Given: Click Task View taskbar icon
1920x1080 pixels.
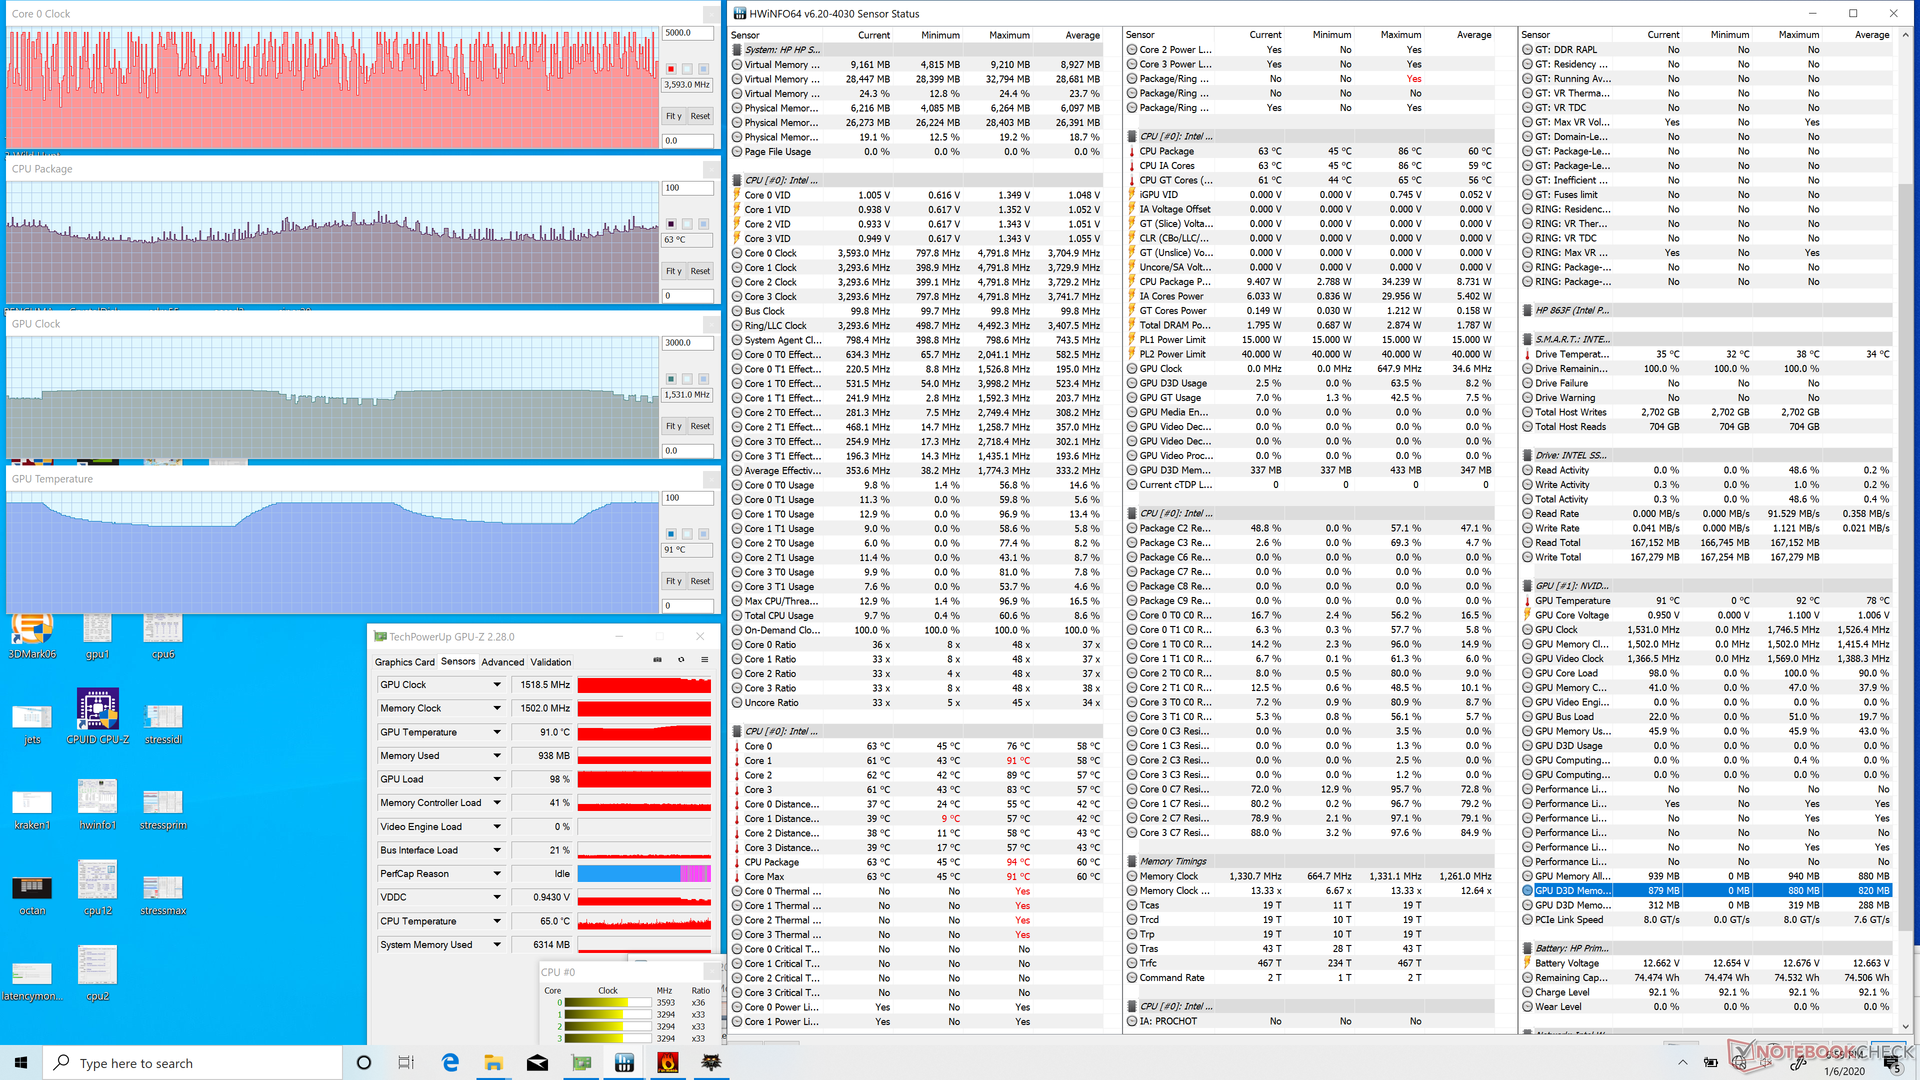Looking at the screenshot, I should tap(406, 1062).
